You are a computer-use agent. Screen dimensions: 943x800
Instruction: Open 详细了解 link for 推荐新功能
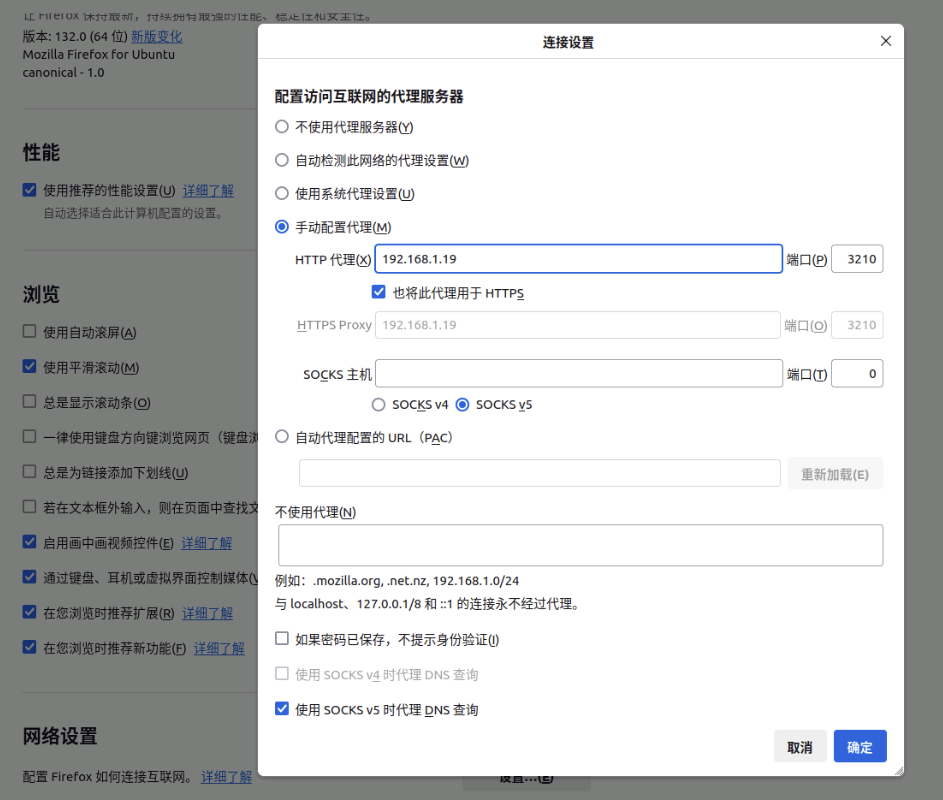(219, 648)
